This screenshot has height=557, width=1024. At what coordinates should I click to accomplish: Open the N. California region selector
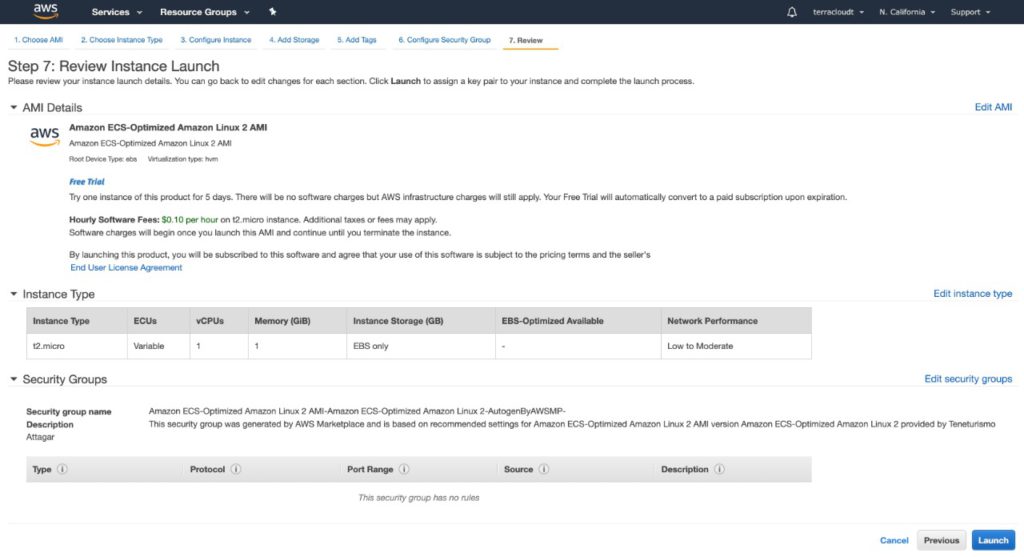pos(907,12)
